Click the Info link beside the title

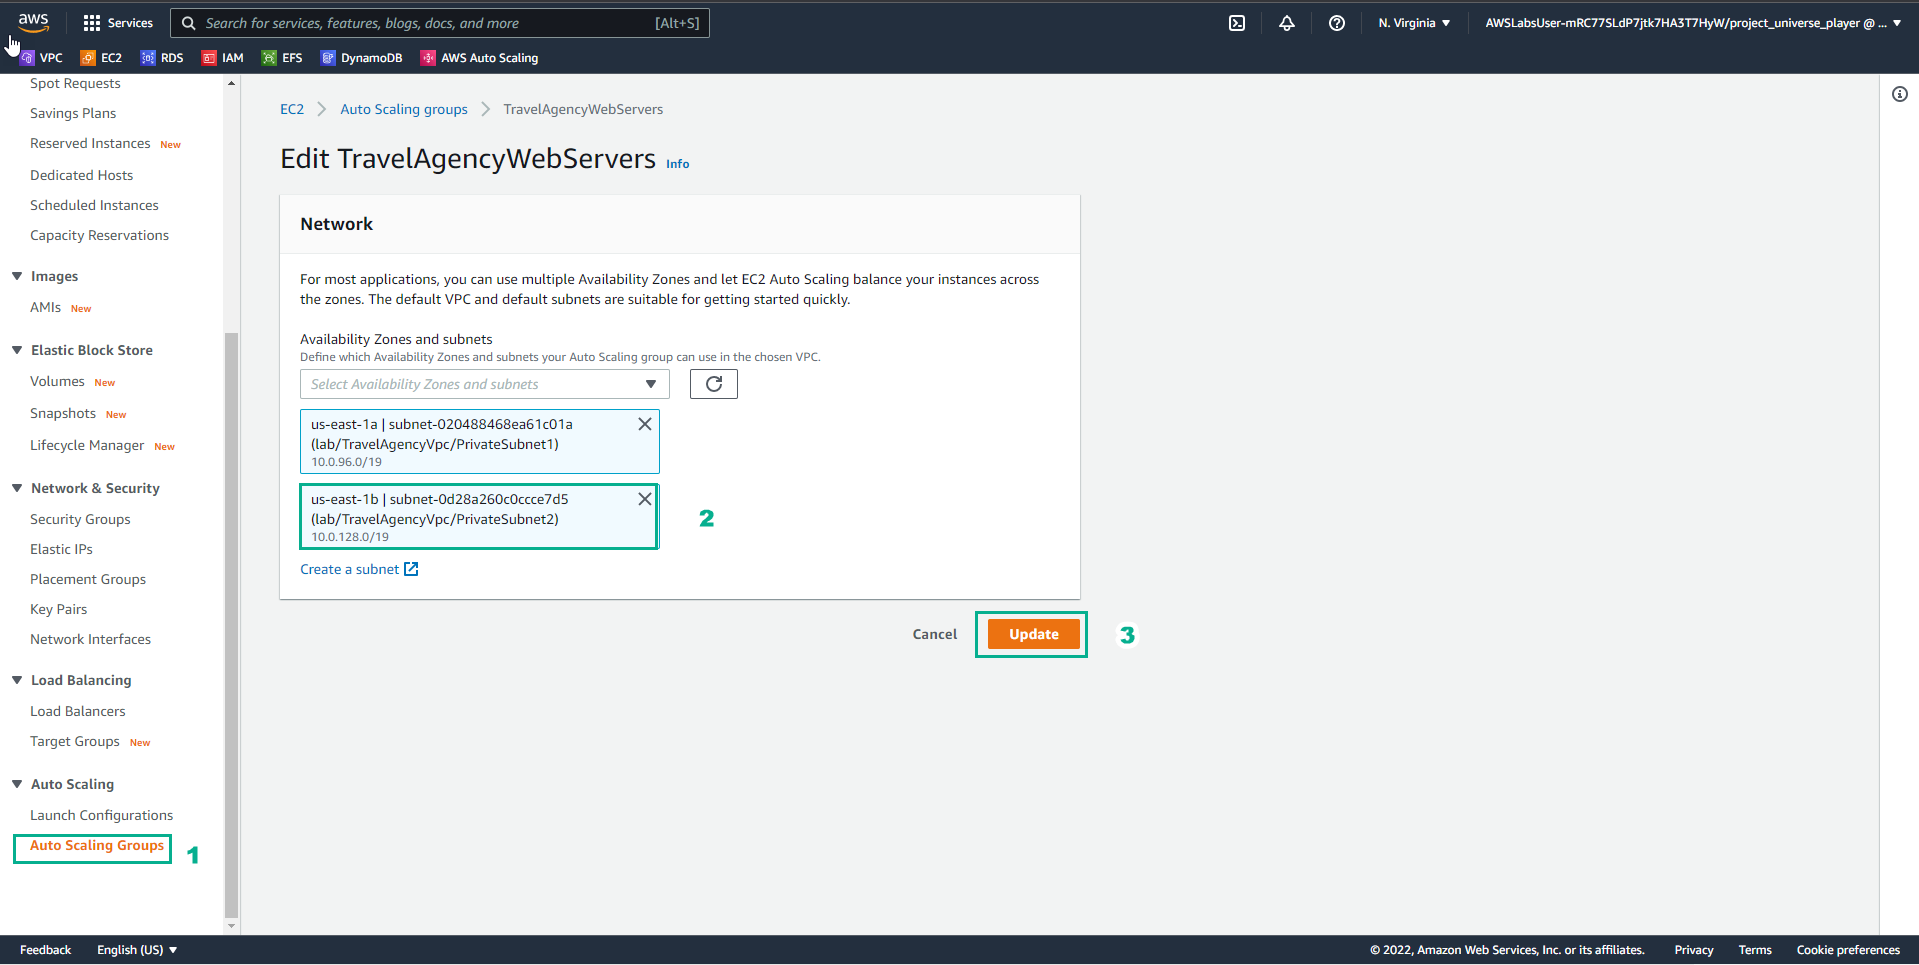(678, 164)
